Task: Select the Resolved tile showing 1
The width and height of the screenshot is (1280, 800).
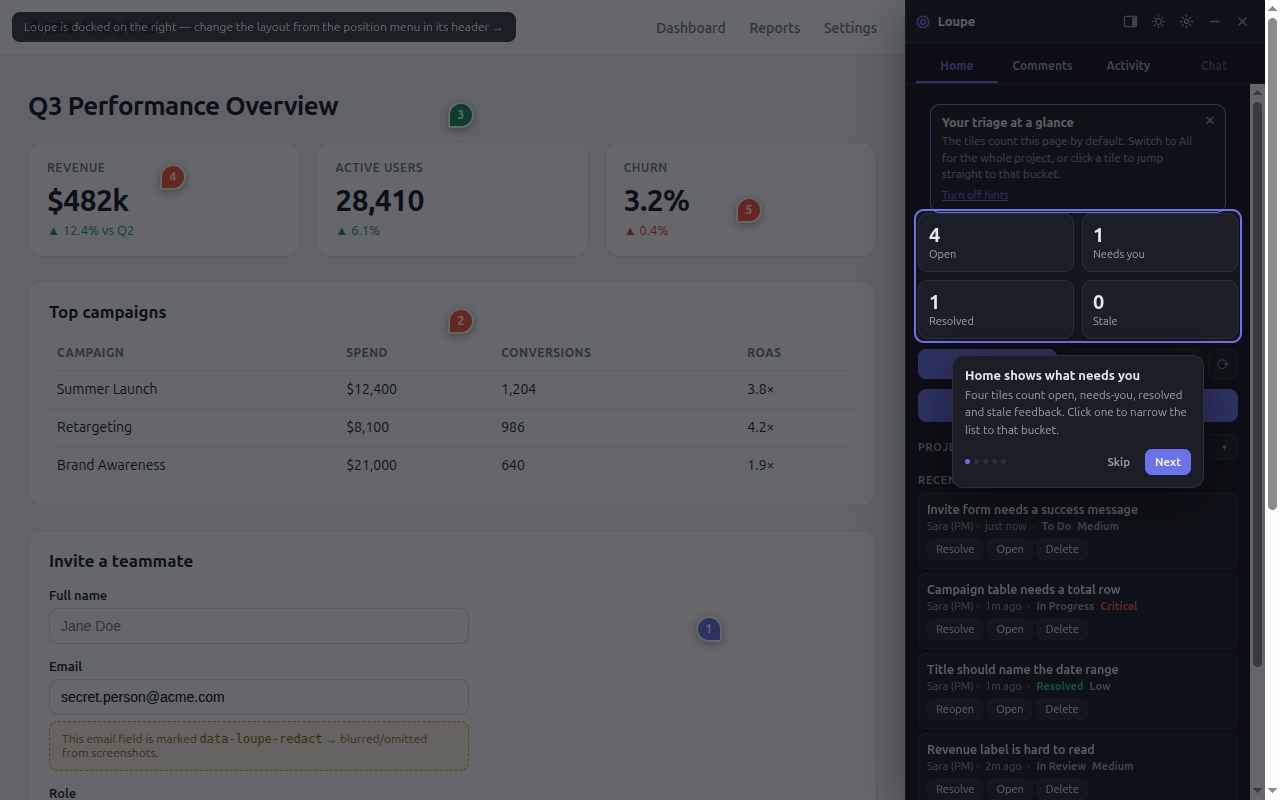Action: tap(996, 309)
